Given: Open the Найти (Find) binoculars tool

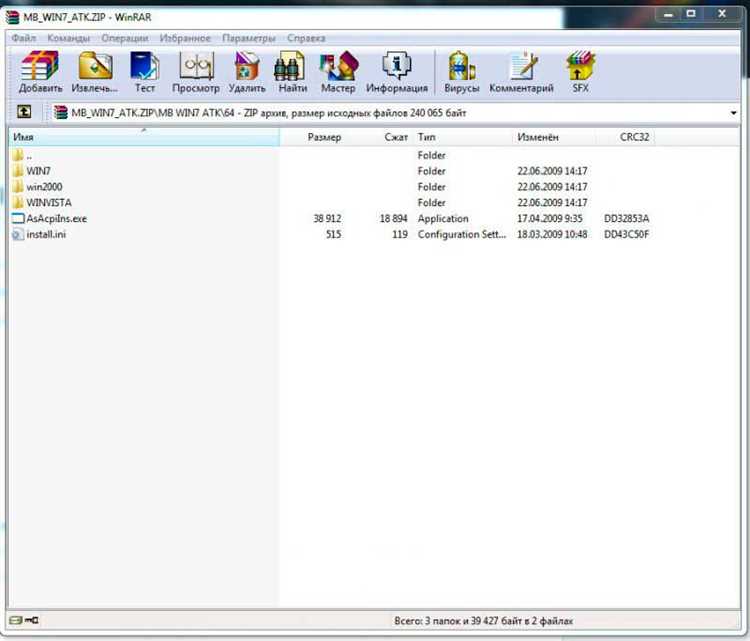Looking at the screenshot, I should click(x=289, y=66).
